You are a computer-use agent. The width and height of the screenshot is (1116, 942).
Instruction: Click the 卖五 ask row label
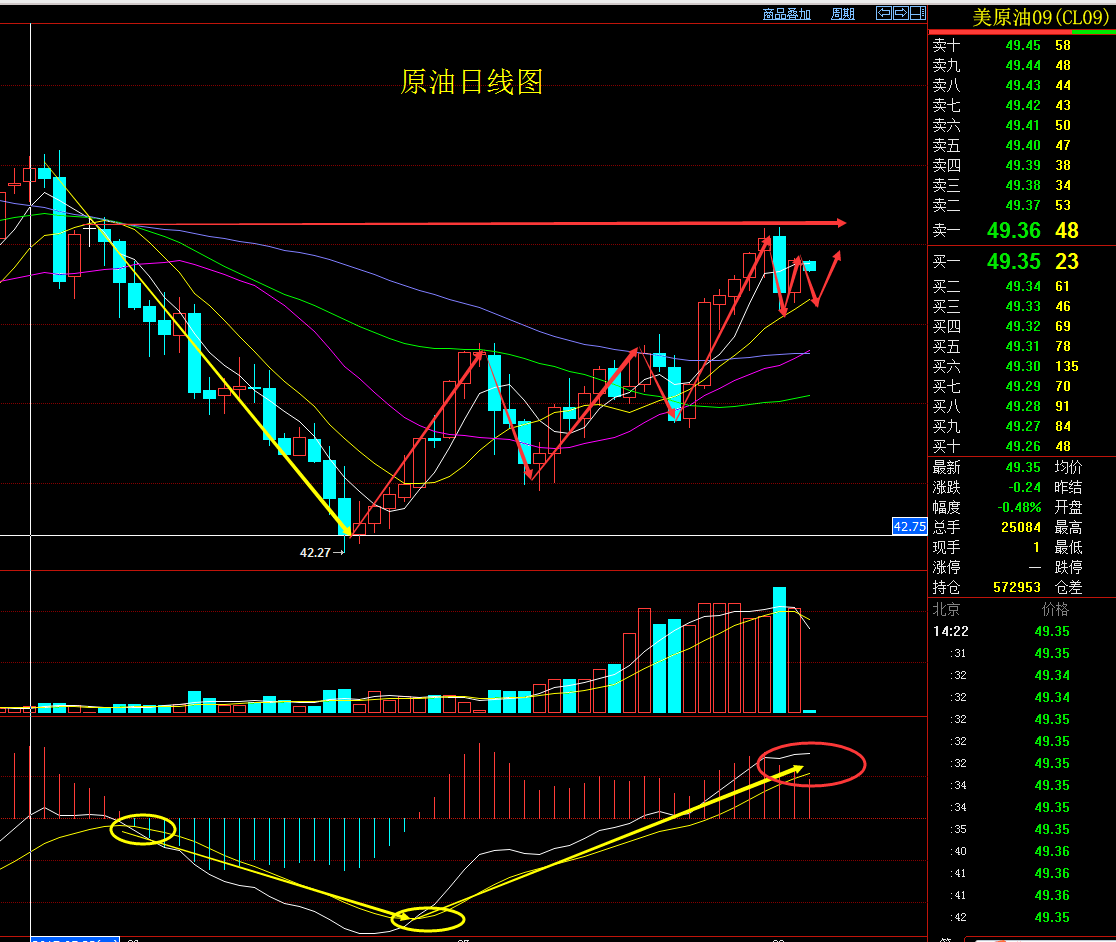(x=947, y=145)
